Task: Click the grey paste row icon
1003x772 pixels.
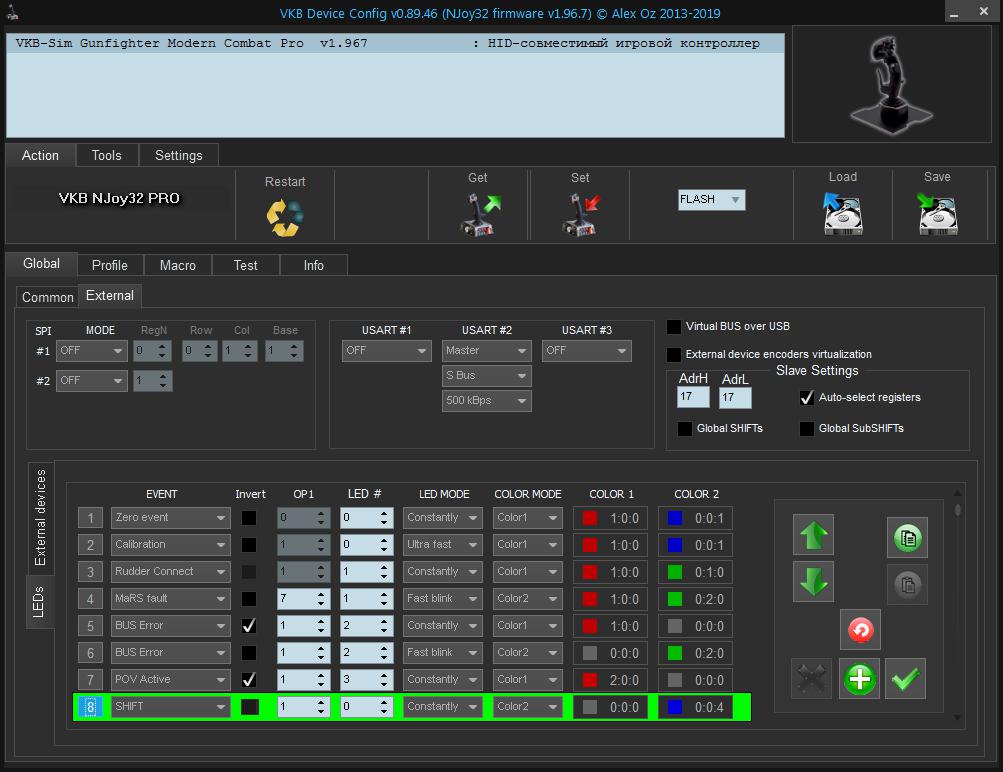Action: (907, 585)
